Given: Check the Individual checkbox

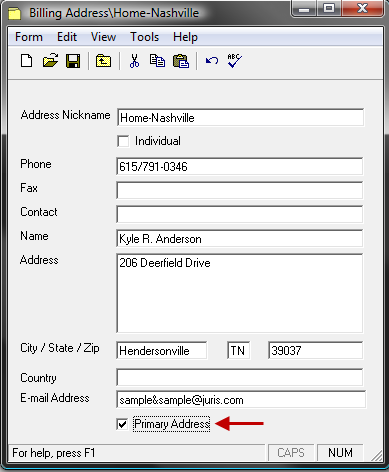Looking at the screenshot, I should pyautogui.click(x=123, y=141).
